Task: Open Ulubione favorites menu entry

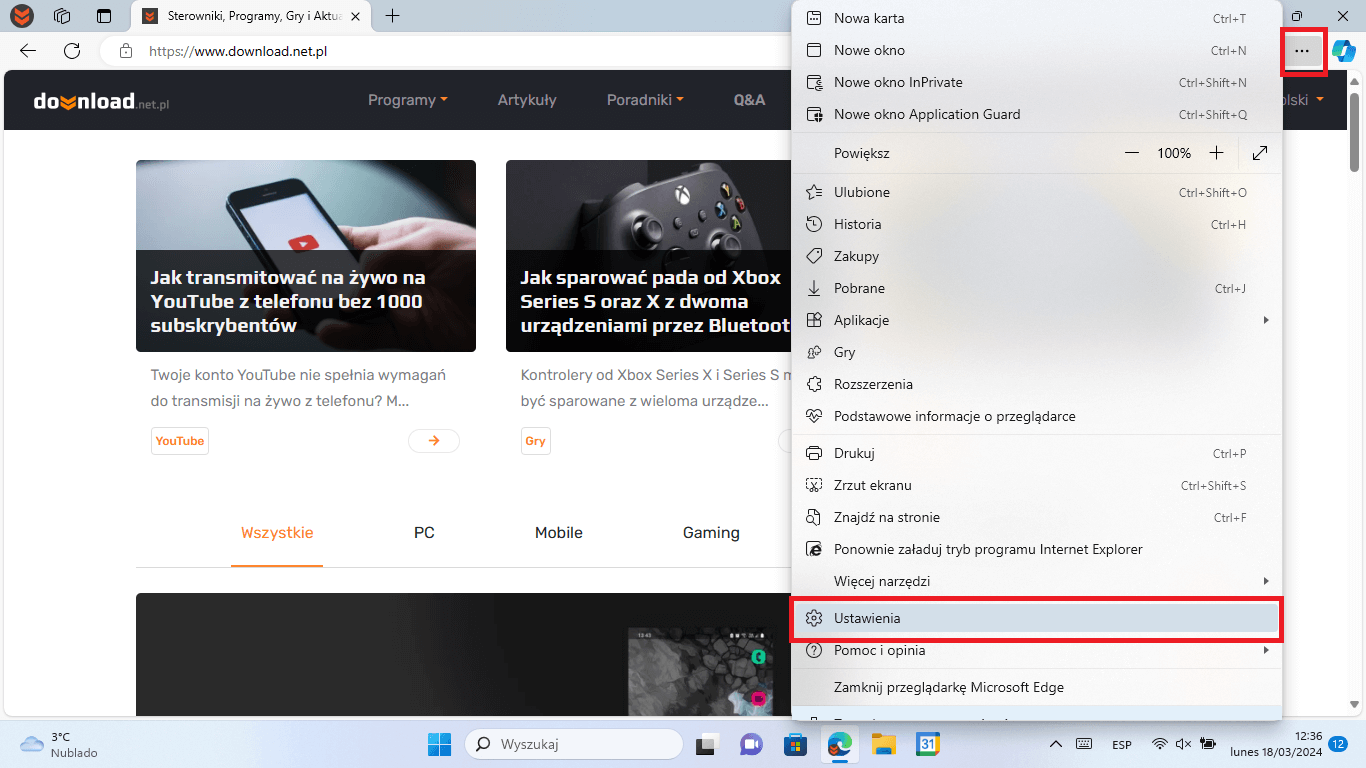Action: coord(1036,192)
